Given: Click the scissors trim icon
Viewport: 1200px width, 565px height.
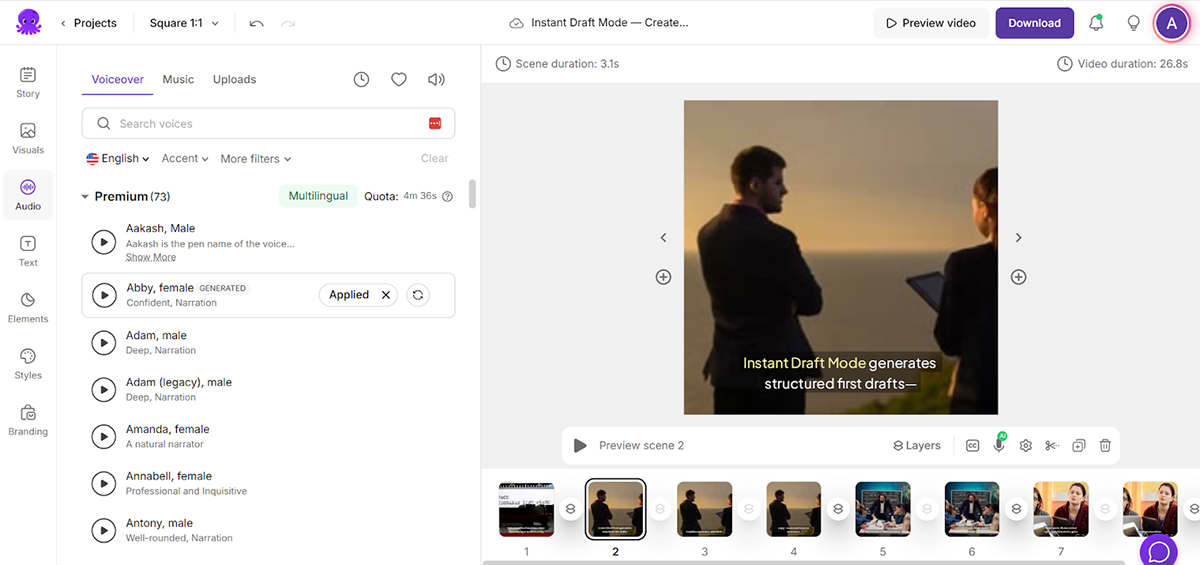Looking at the screenshot, I should point(1052,446).
